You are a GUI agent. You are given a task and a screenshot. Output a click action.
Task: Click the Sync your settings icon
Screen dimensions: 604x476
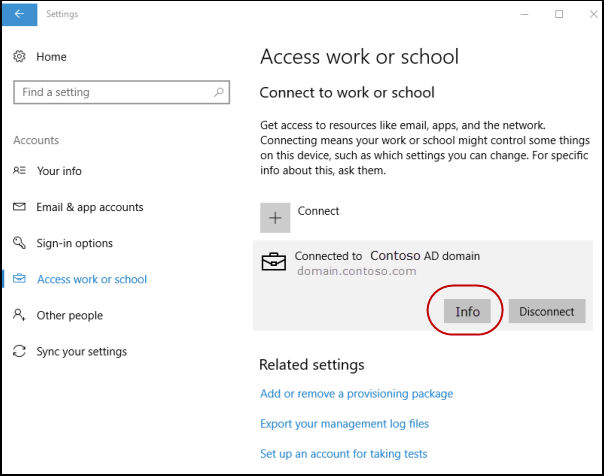[x=20, y=351]
